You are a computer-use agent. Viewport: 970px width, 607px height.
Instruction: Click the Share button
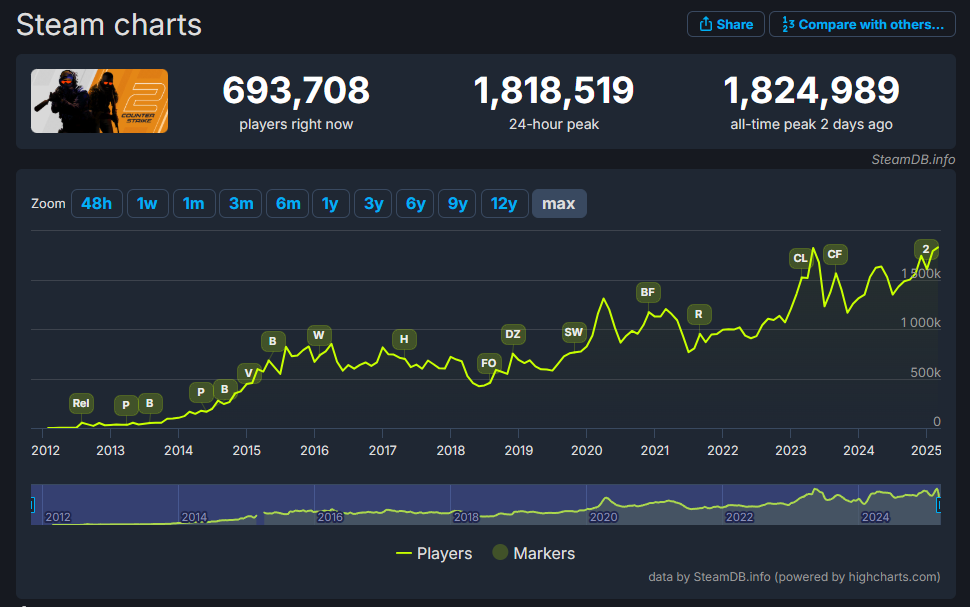coord(726,25)
